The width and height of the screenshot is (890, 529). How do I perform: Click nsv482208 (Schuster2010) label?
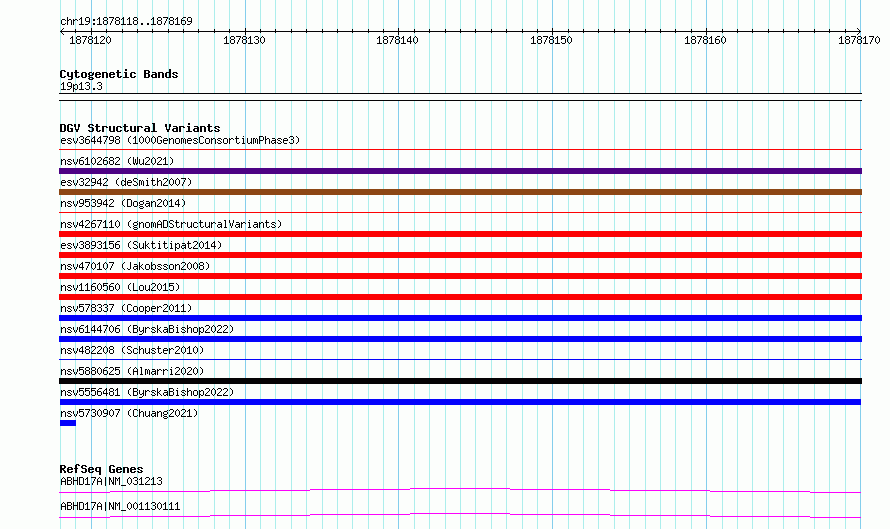(x=132, y=350)
